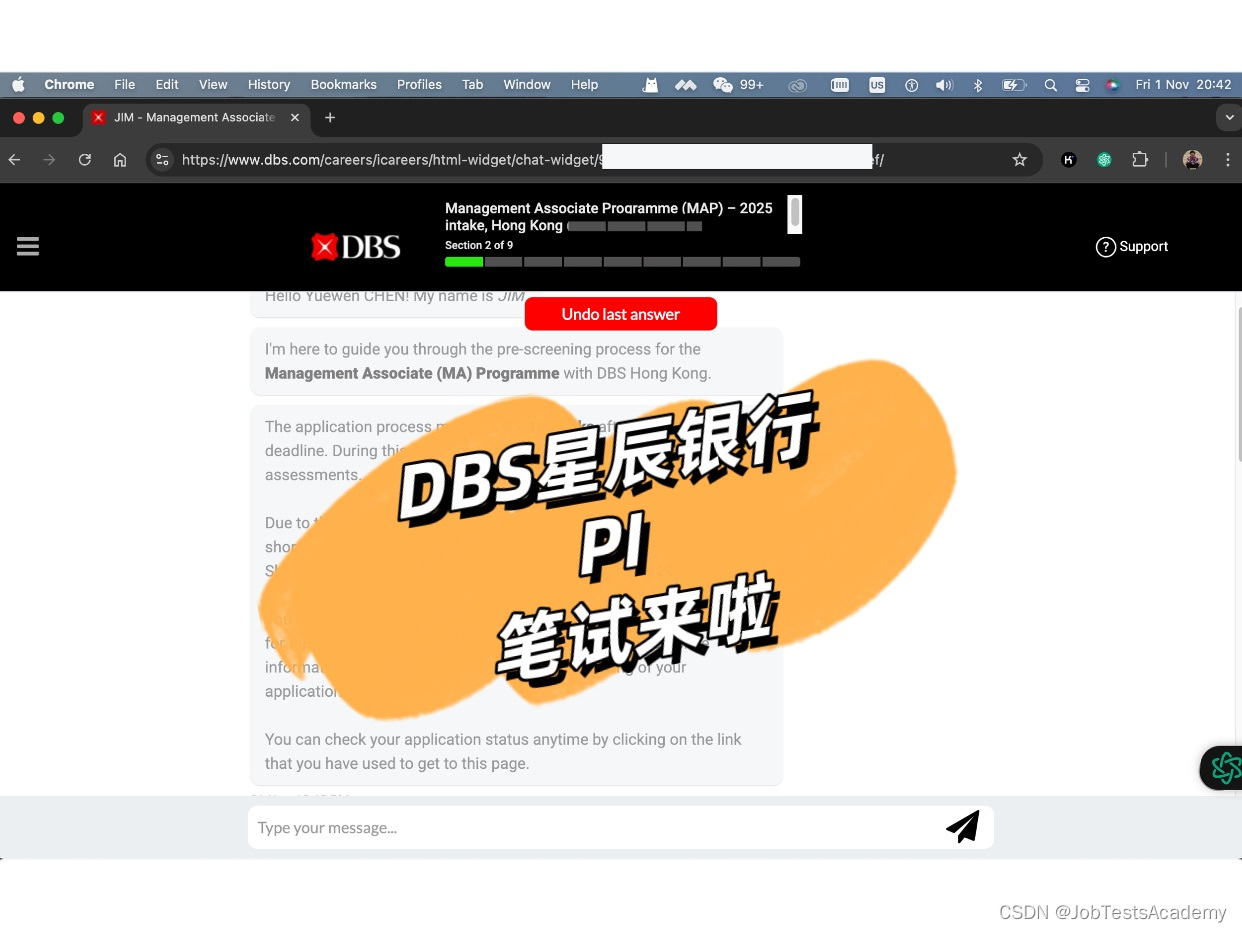Open the Profiles menu
This screenshot has height=932, width=1242.
click(419, 85)
